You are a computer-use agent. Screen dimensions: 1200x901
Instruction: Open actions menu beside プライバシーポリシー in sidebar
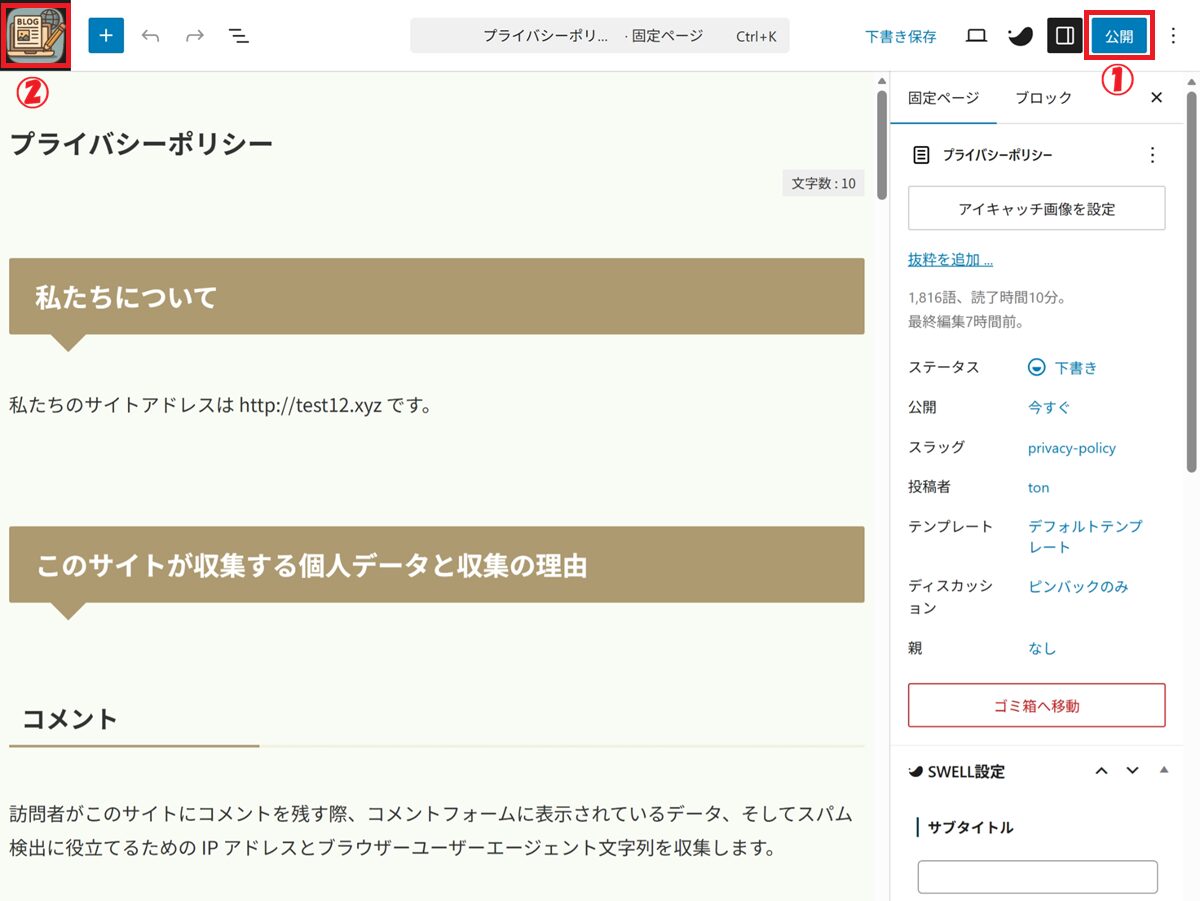point(1152,155)
